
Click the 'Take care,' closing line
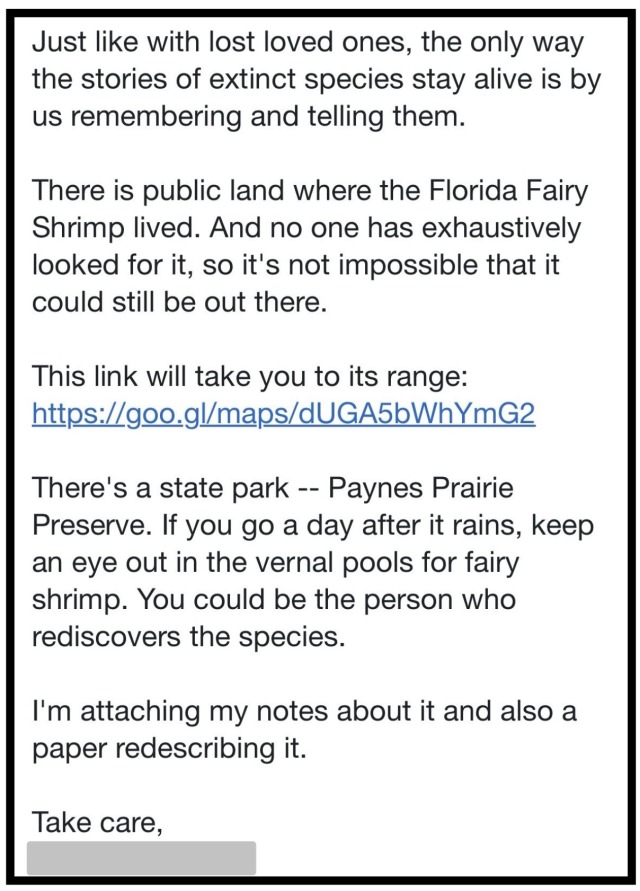tap(97, 822)
